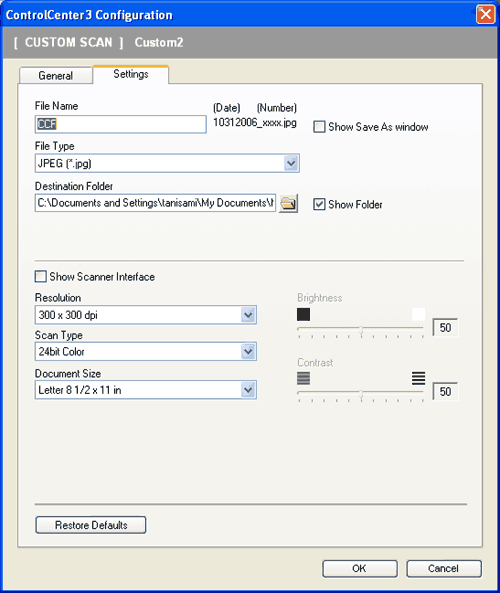Click the white brightness square icon
The width and height of the screenshot is (500, 593).
pos(418,314)
